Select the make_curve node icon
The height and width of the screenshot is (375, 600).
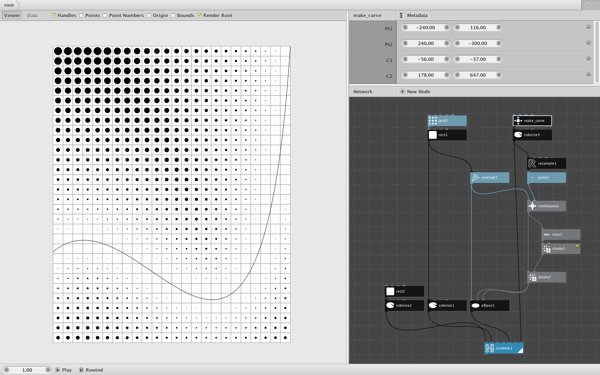coord(518,121)
